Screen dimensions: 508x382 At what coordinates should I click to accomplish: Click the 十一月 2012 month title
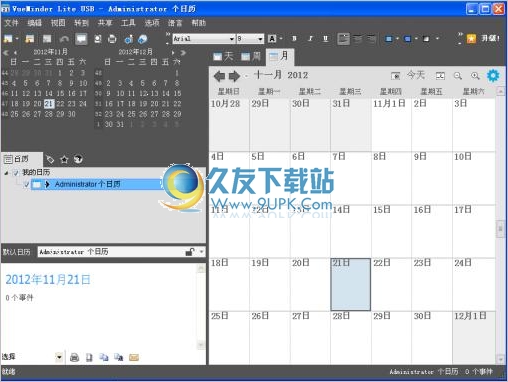pos(281,75)
